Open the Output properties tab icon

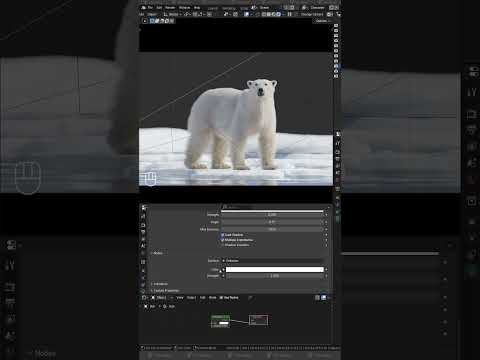coord(143,224)
